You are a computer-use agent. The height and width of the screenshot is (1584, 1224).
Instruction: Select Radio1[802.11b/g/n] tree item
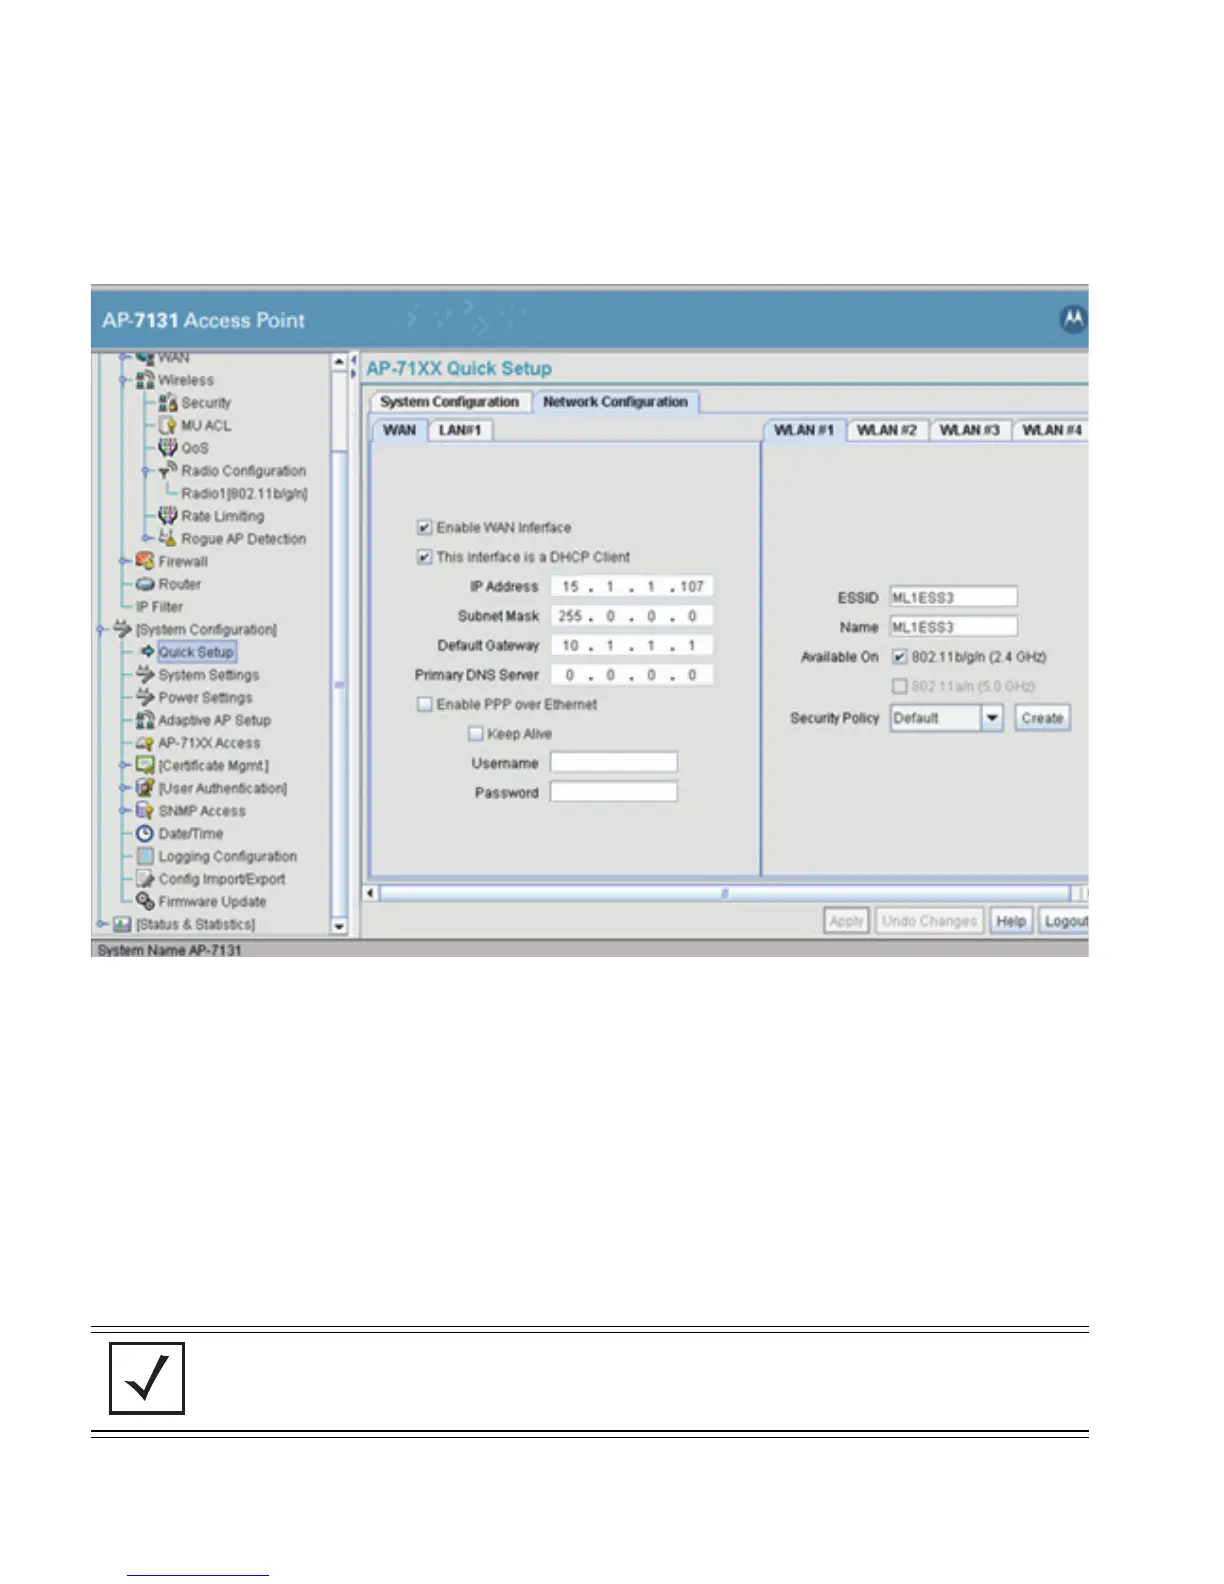click(244, 494)
